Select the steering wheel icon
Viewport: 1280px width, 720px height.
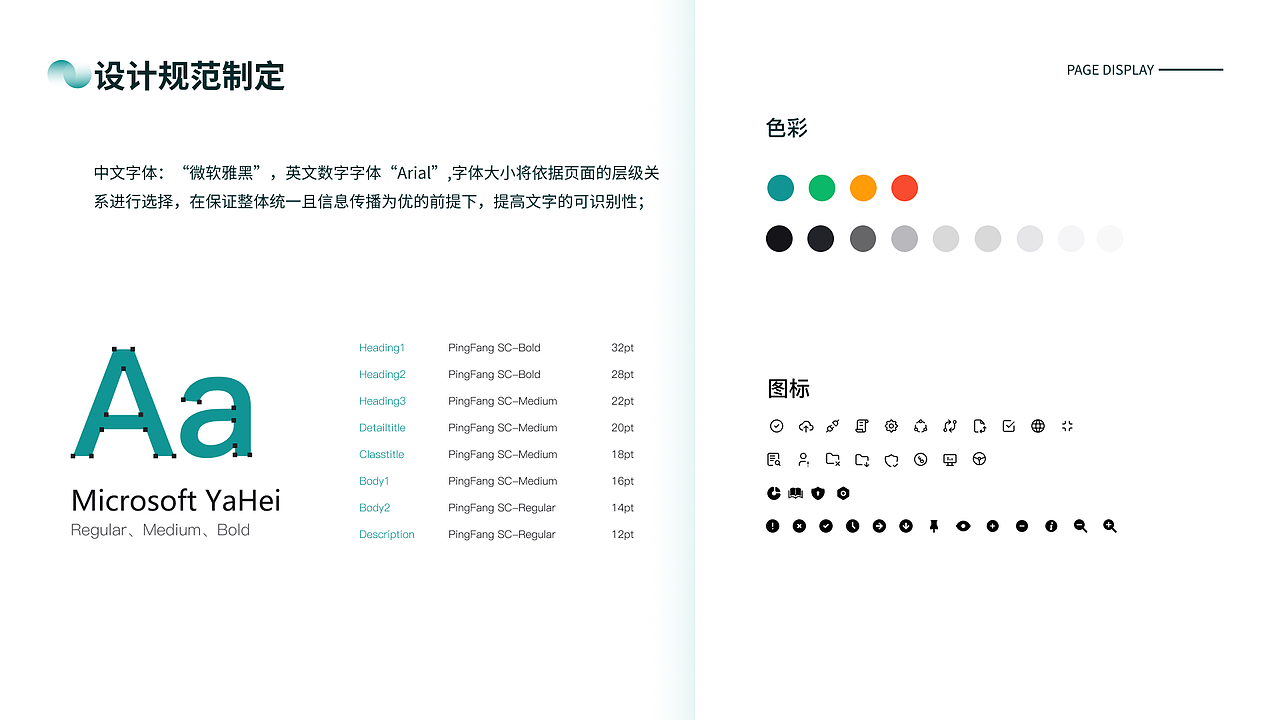click(x=980, y=459)
